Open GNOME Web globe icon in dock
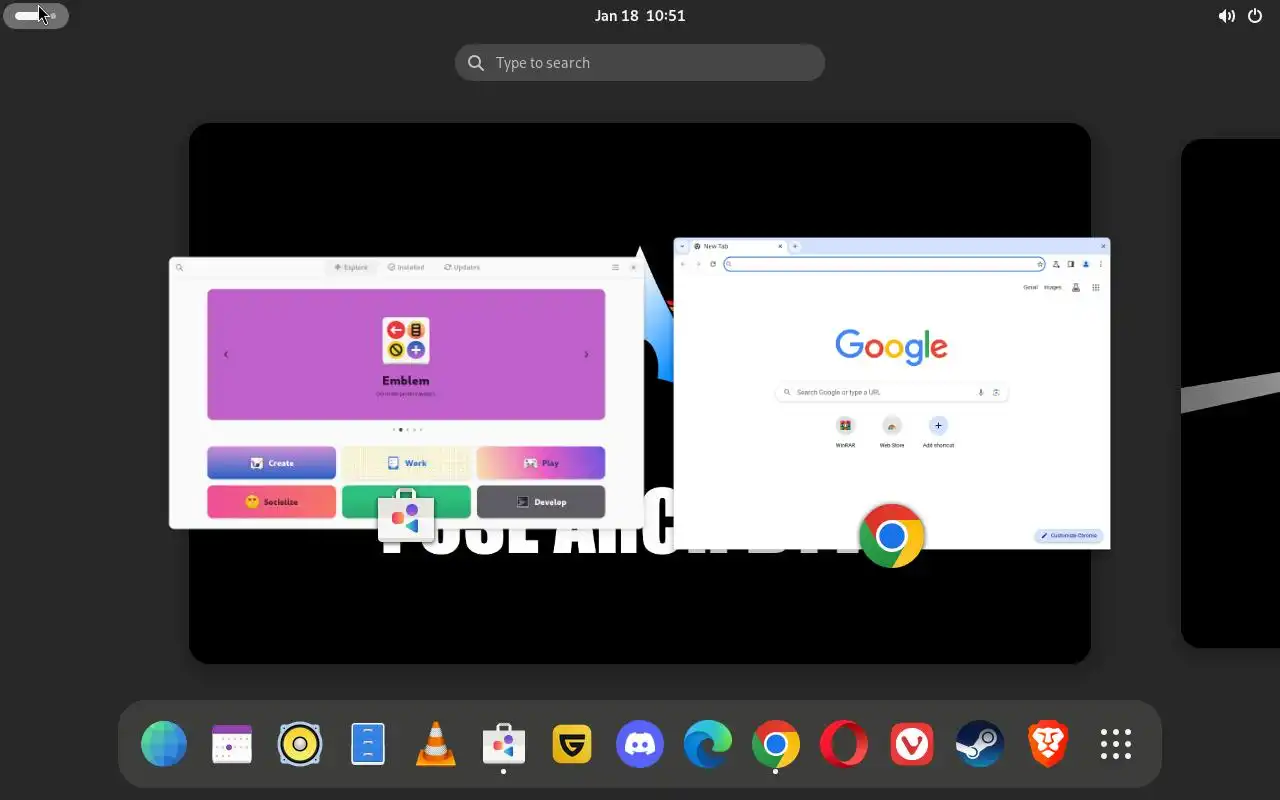The height and width of the screenshot is (800, 1280). coord(164,744)
